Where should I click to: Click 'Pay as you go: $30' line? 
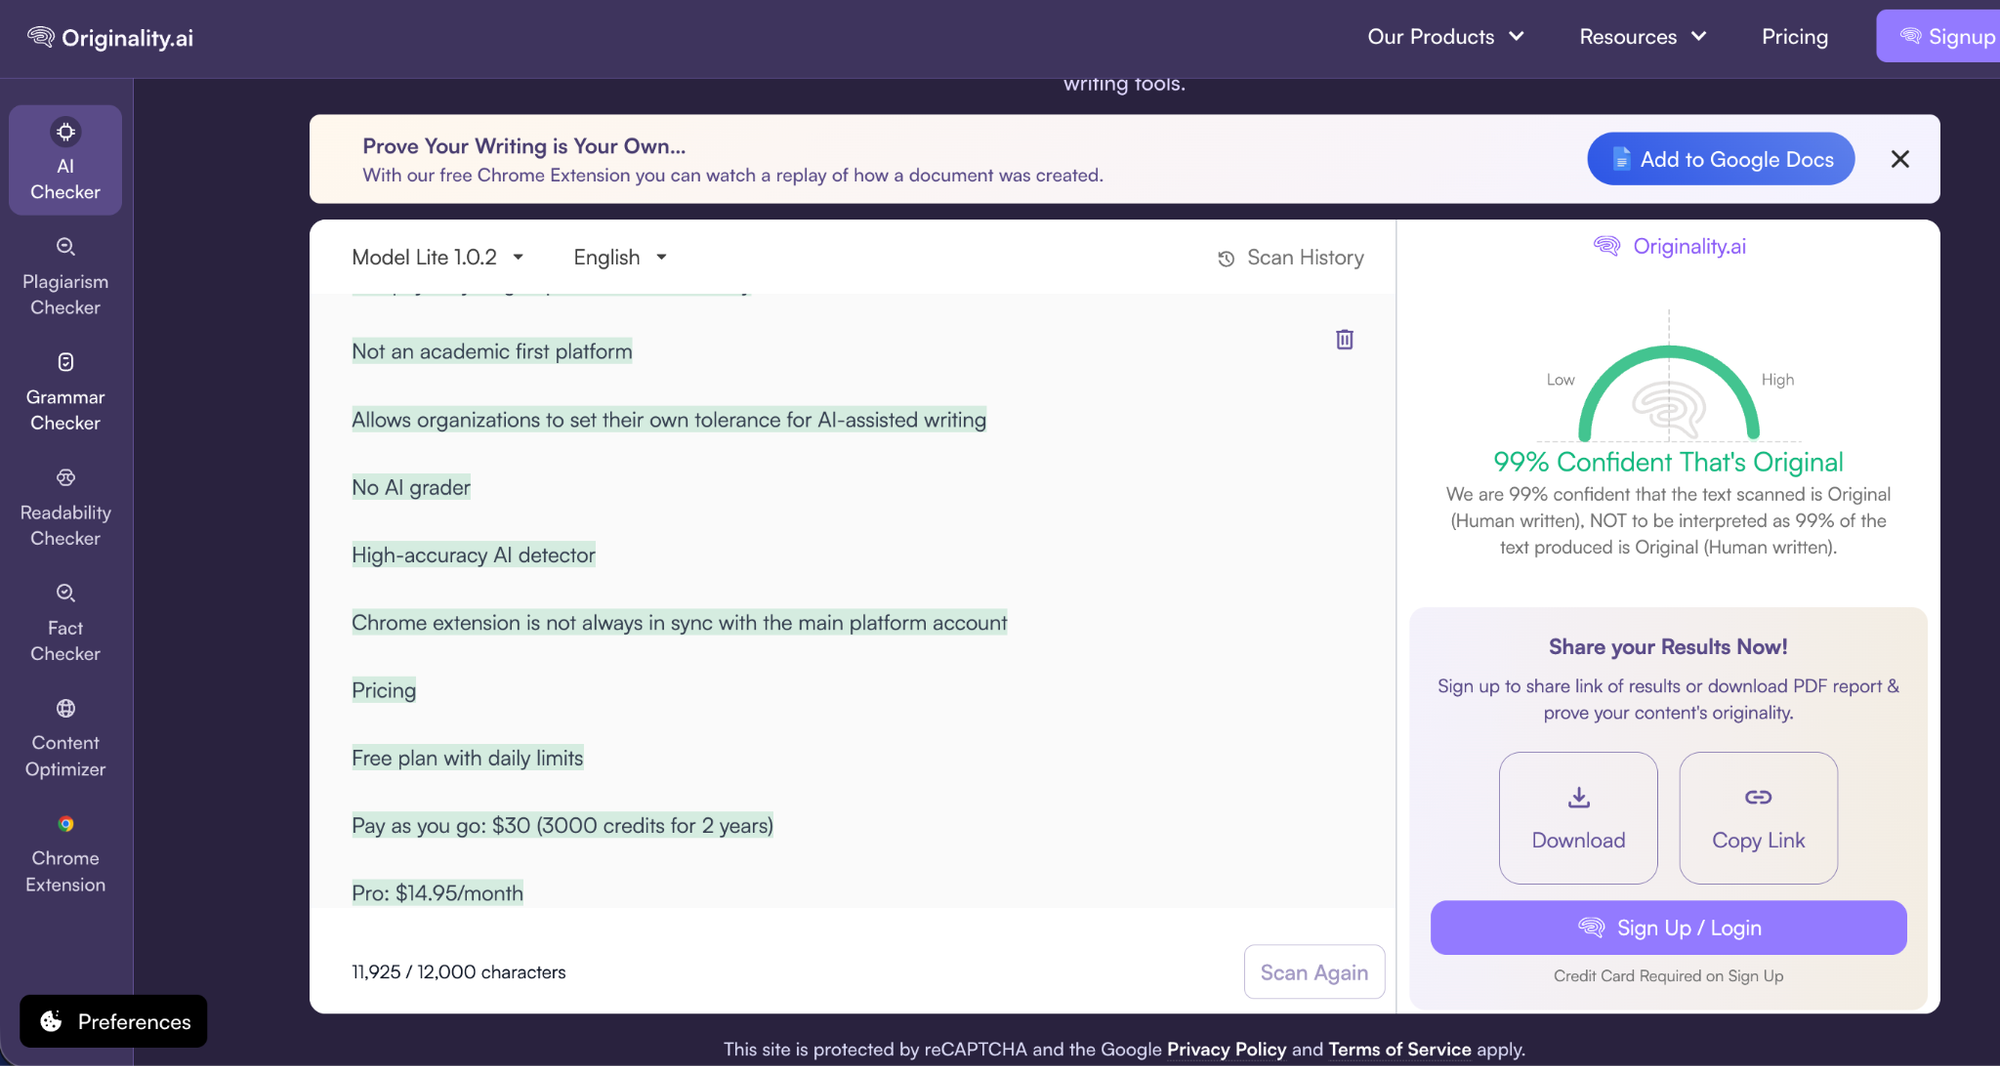tap(562, 825)
